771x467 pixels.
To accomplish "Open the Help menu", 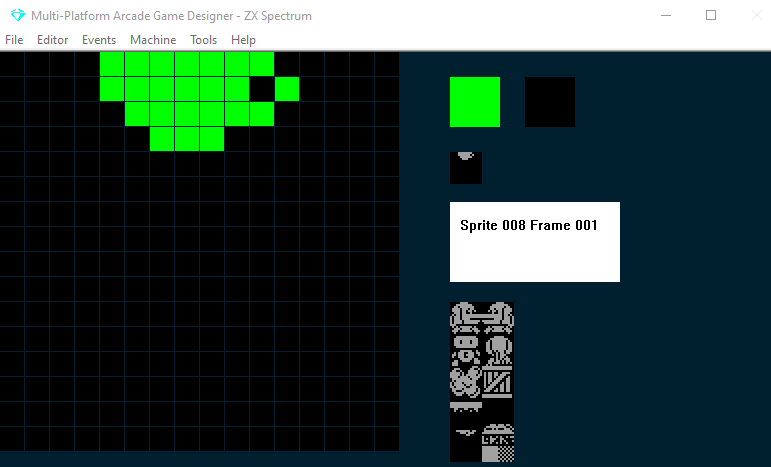I will point(243,40).
